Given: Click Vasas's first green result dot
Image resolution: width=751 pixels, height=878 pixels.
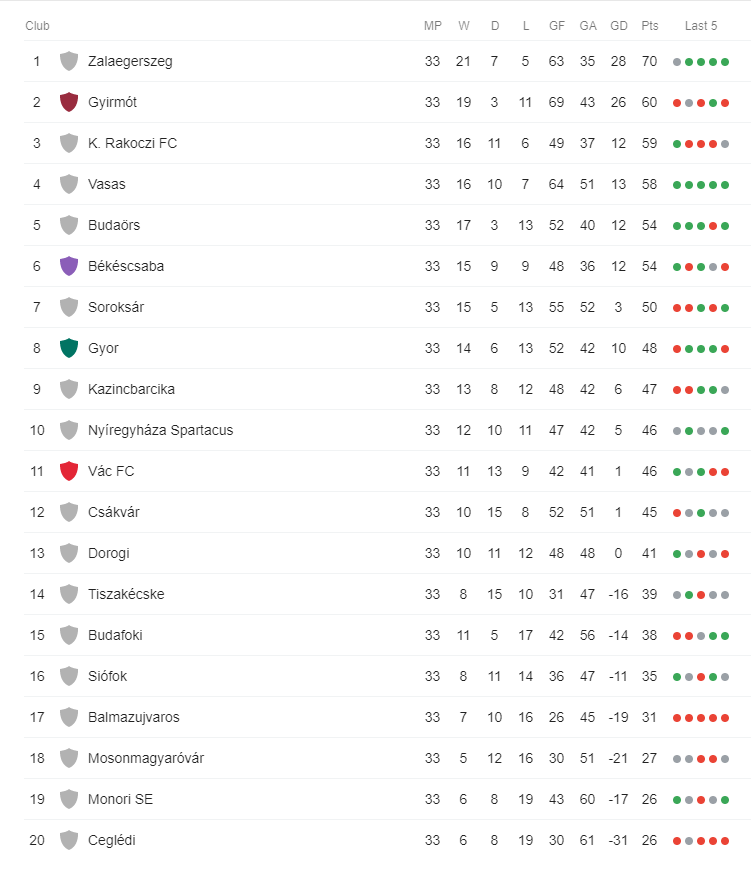Looking at the screenshot, I should [677, 185].
